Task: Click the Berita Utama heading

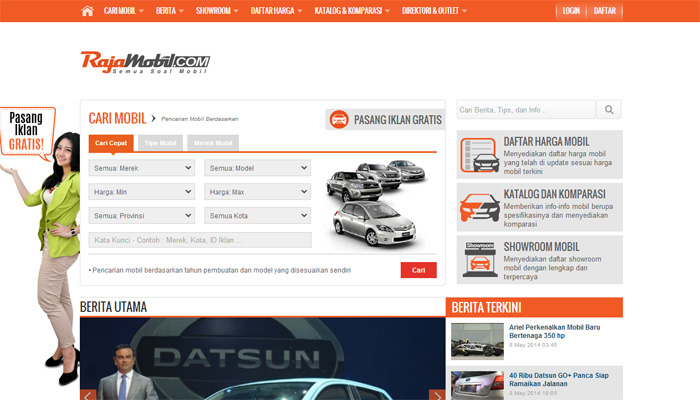Action: pos(113,307)
